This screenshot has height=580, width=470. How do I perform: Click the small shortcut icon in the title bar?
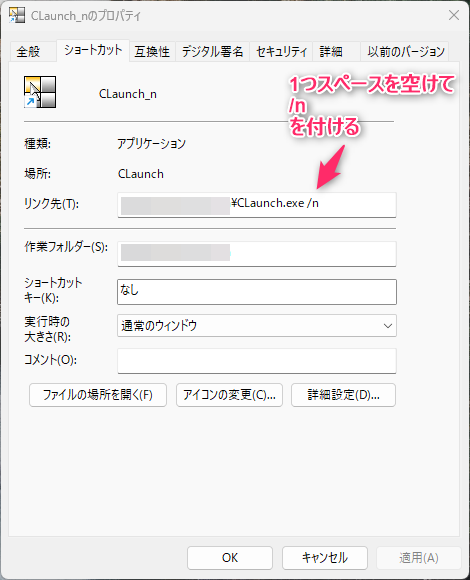[x=17, y=15]
